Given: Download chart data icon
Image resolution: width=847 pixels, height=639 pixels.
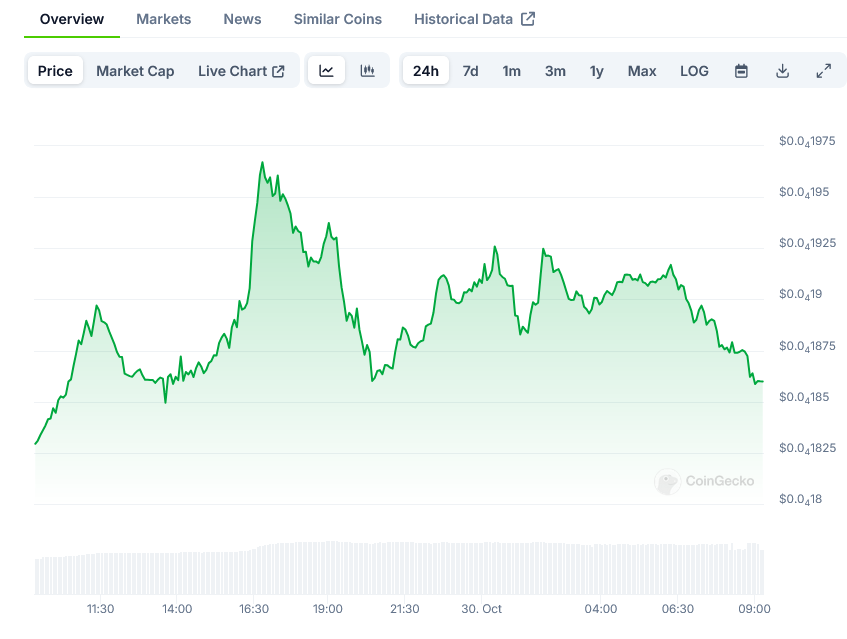Looking at the screenshot, I should tap(782, 71).
